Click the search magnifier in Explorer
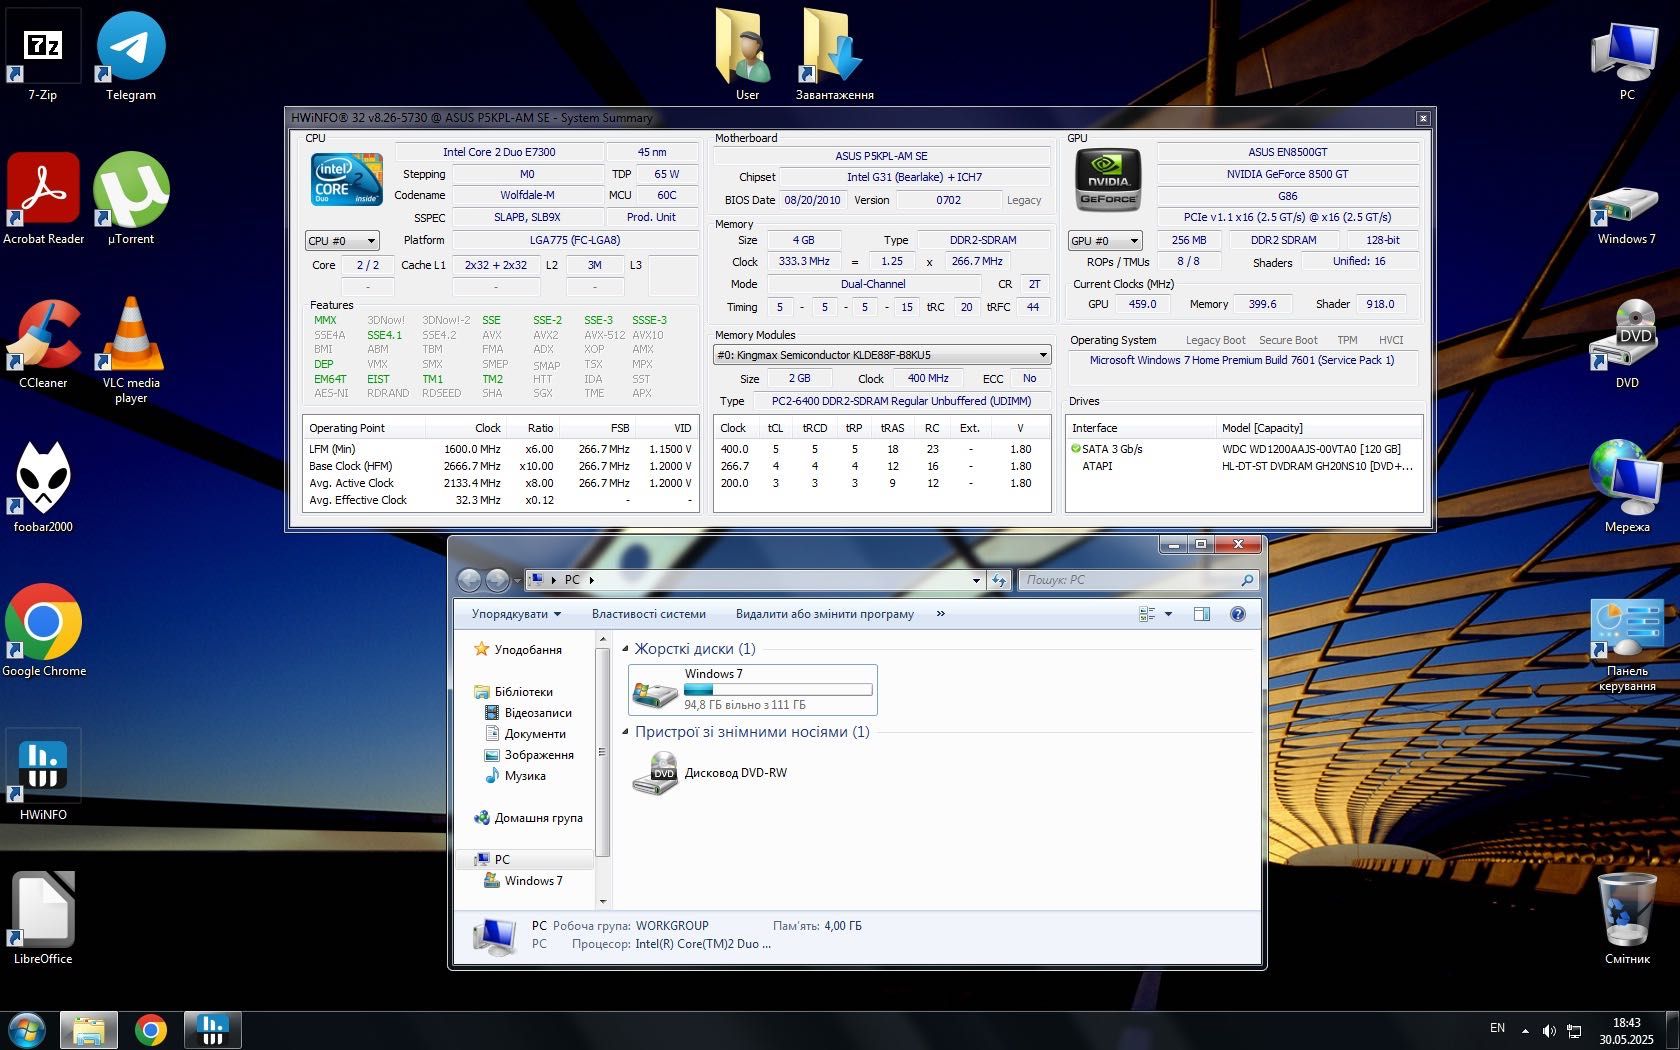 click(1246, 580)
